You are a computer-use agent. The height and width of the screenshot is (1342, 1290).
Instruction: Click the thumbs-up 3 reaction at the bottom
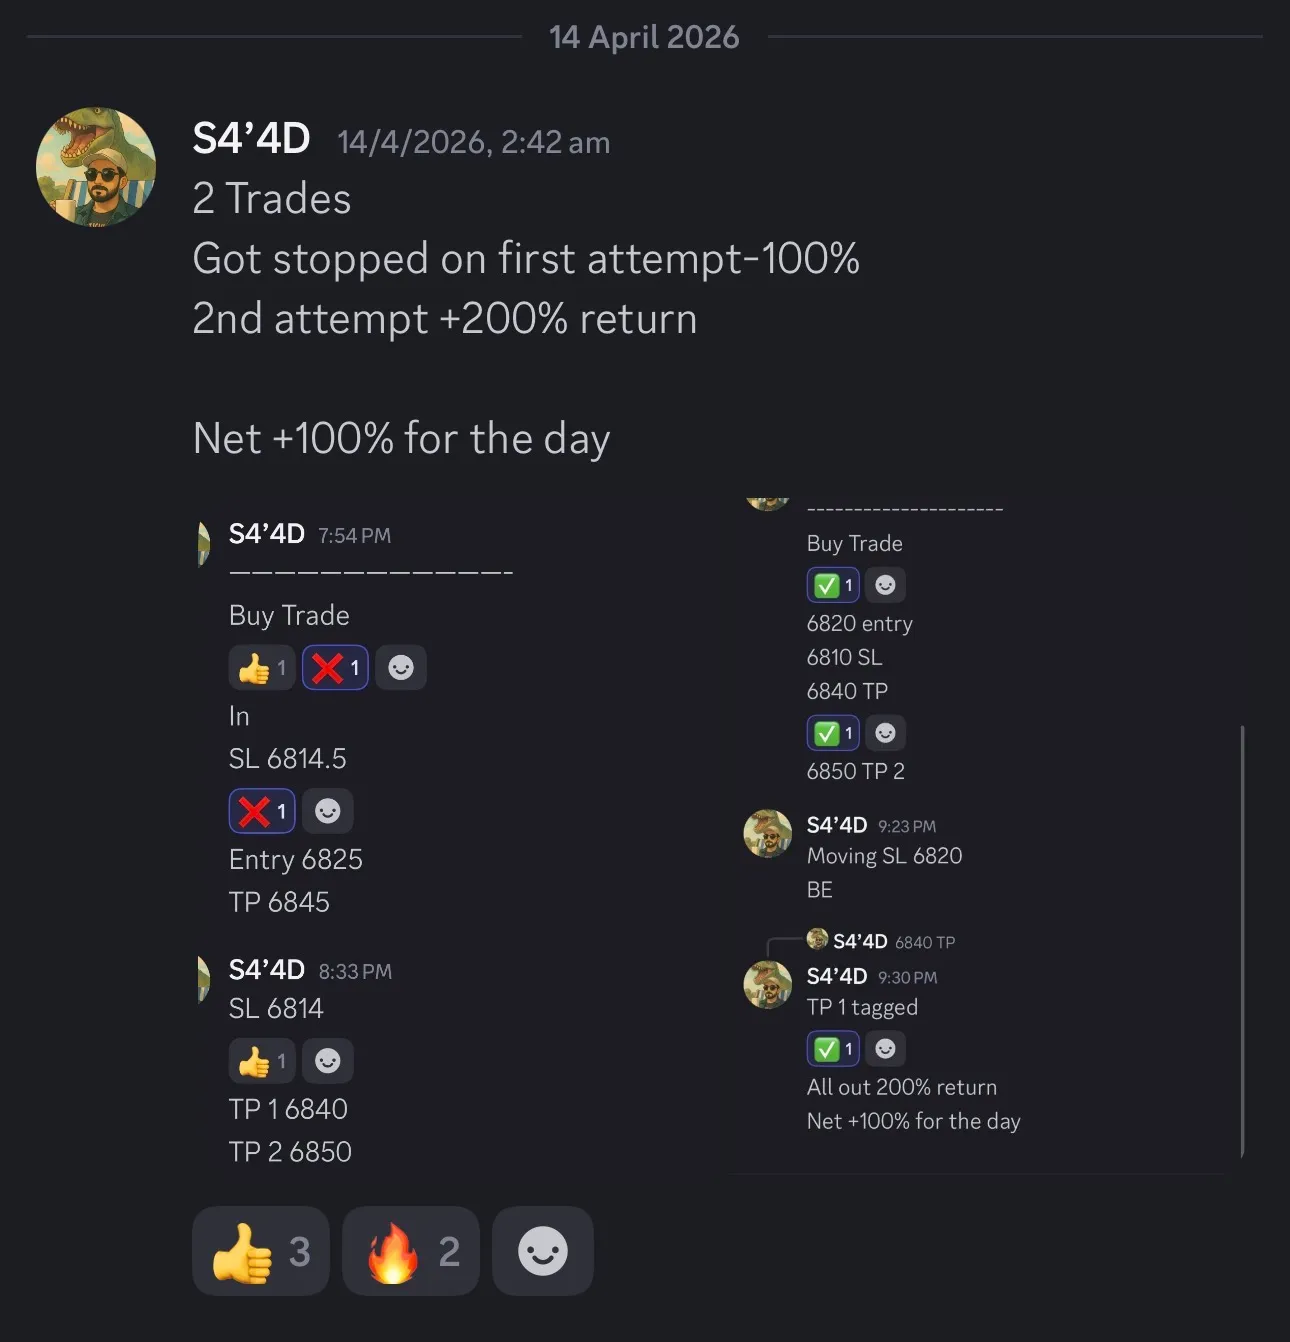[260, 1251]
